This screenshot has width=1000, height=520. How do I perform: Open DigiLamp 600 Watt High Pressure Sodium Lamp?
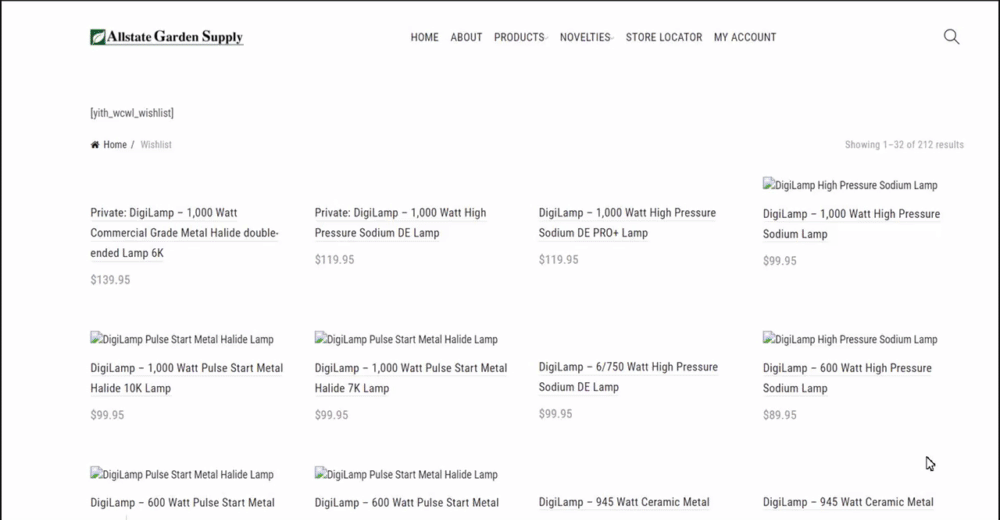tap(847, 378)
